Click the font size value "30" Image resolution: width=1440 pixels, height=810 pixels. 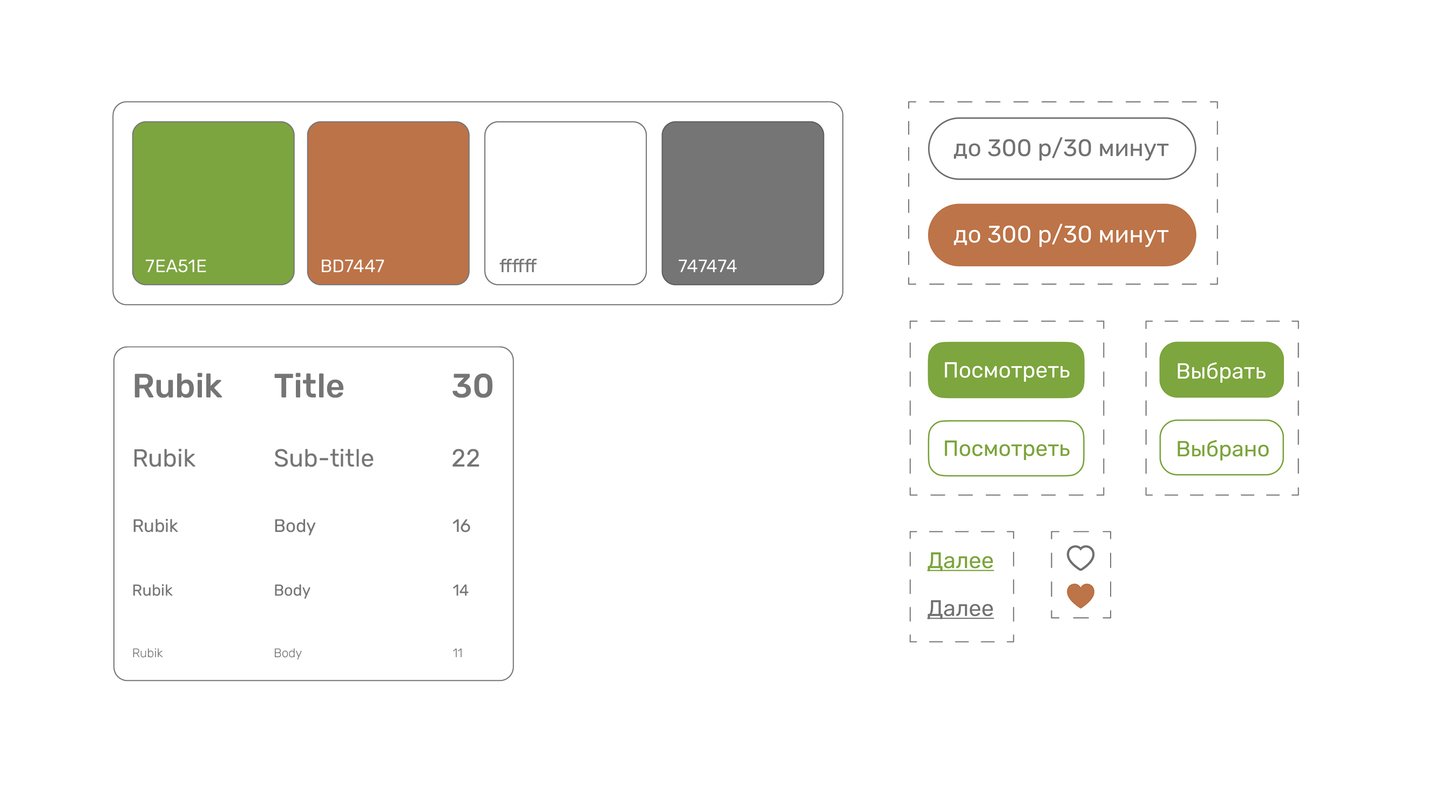point(472,387)
